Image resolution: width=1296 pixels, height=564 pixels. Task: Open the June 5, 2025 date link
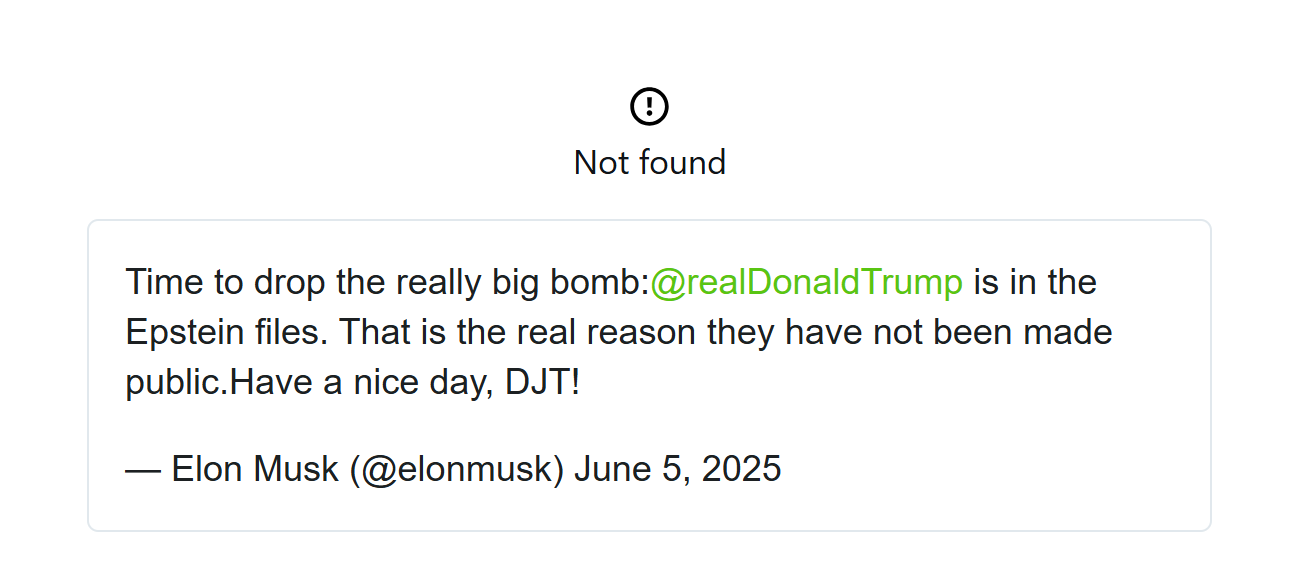[x=677, y=468]
